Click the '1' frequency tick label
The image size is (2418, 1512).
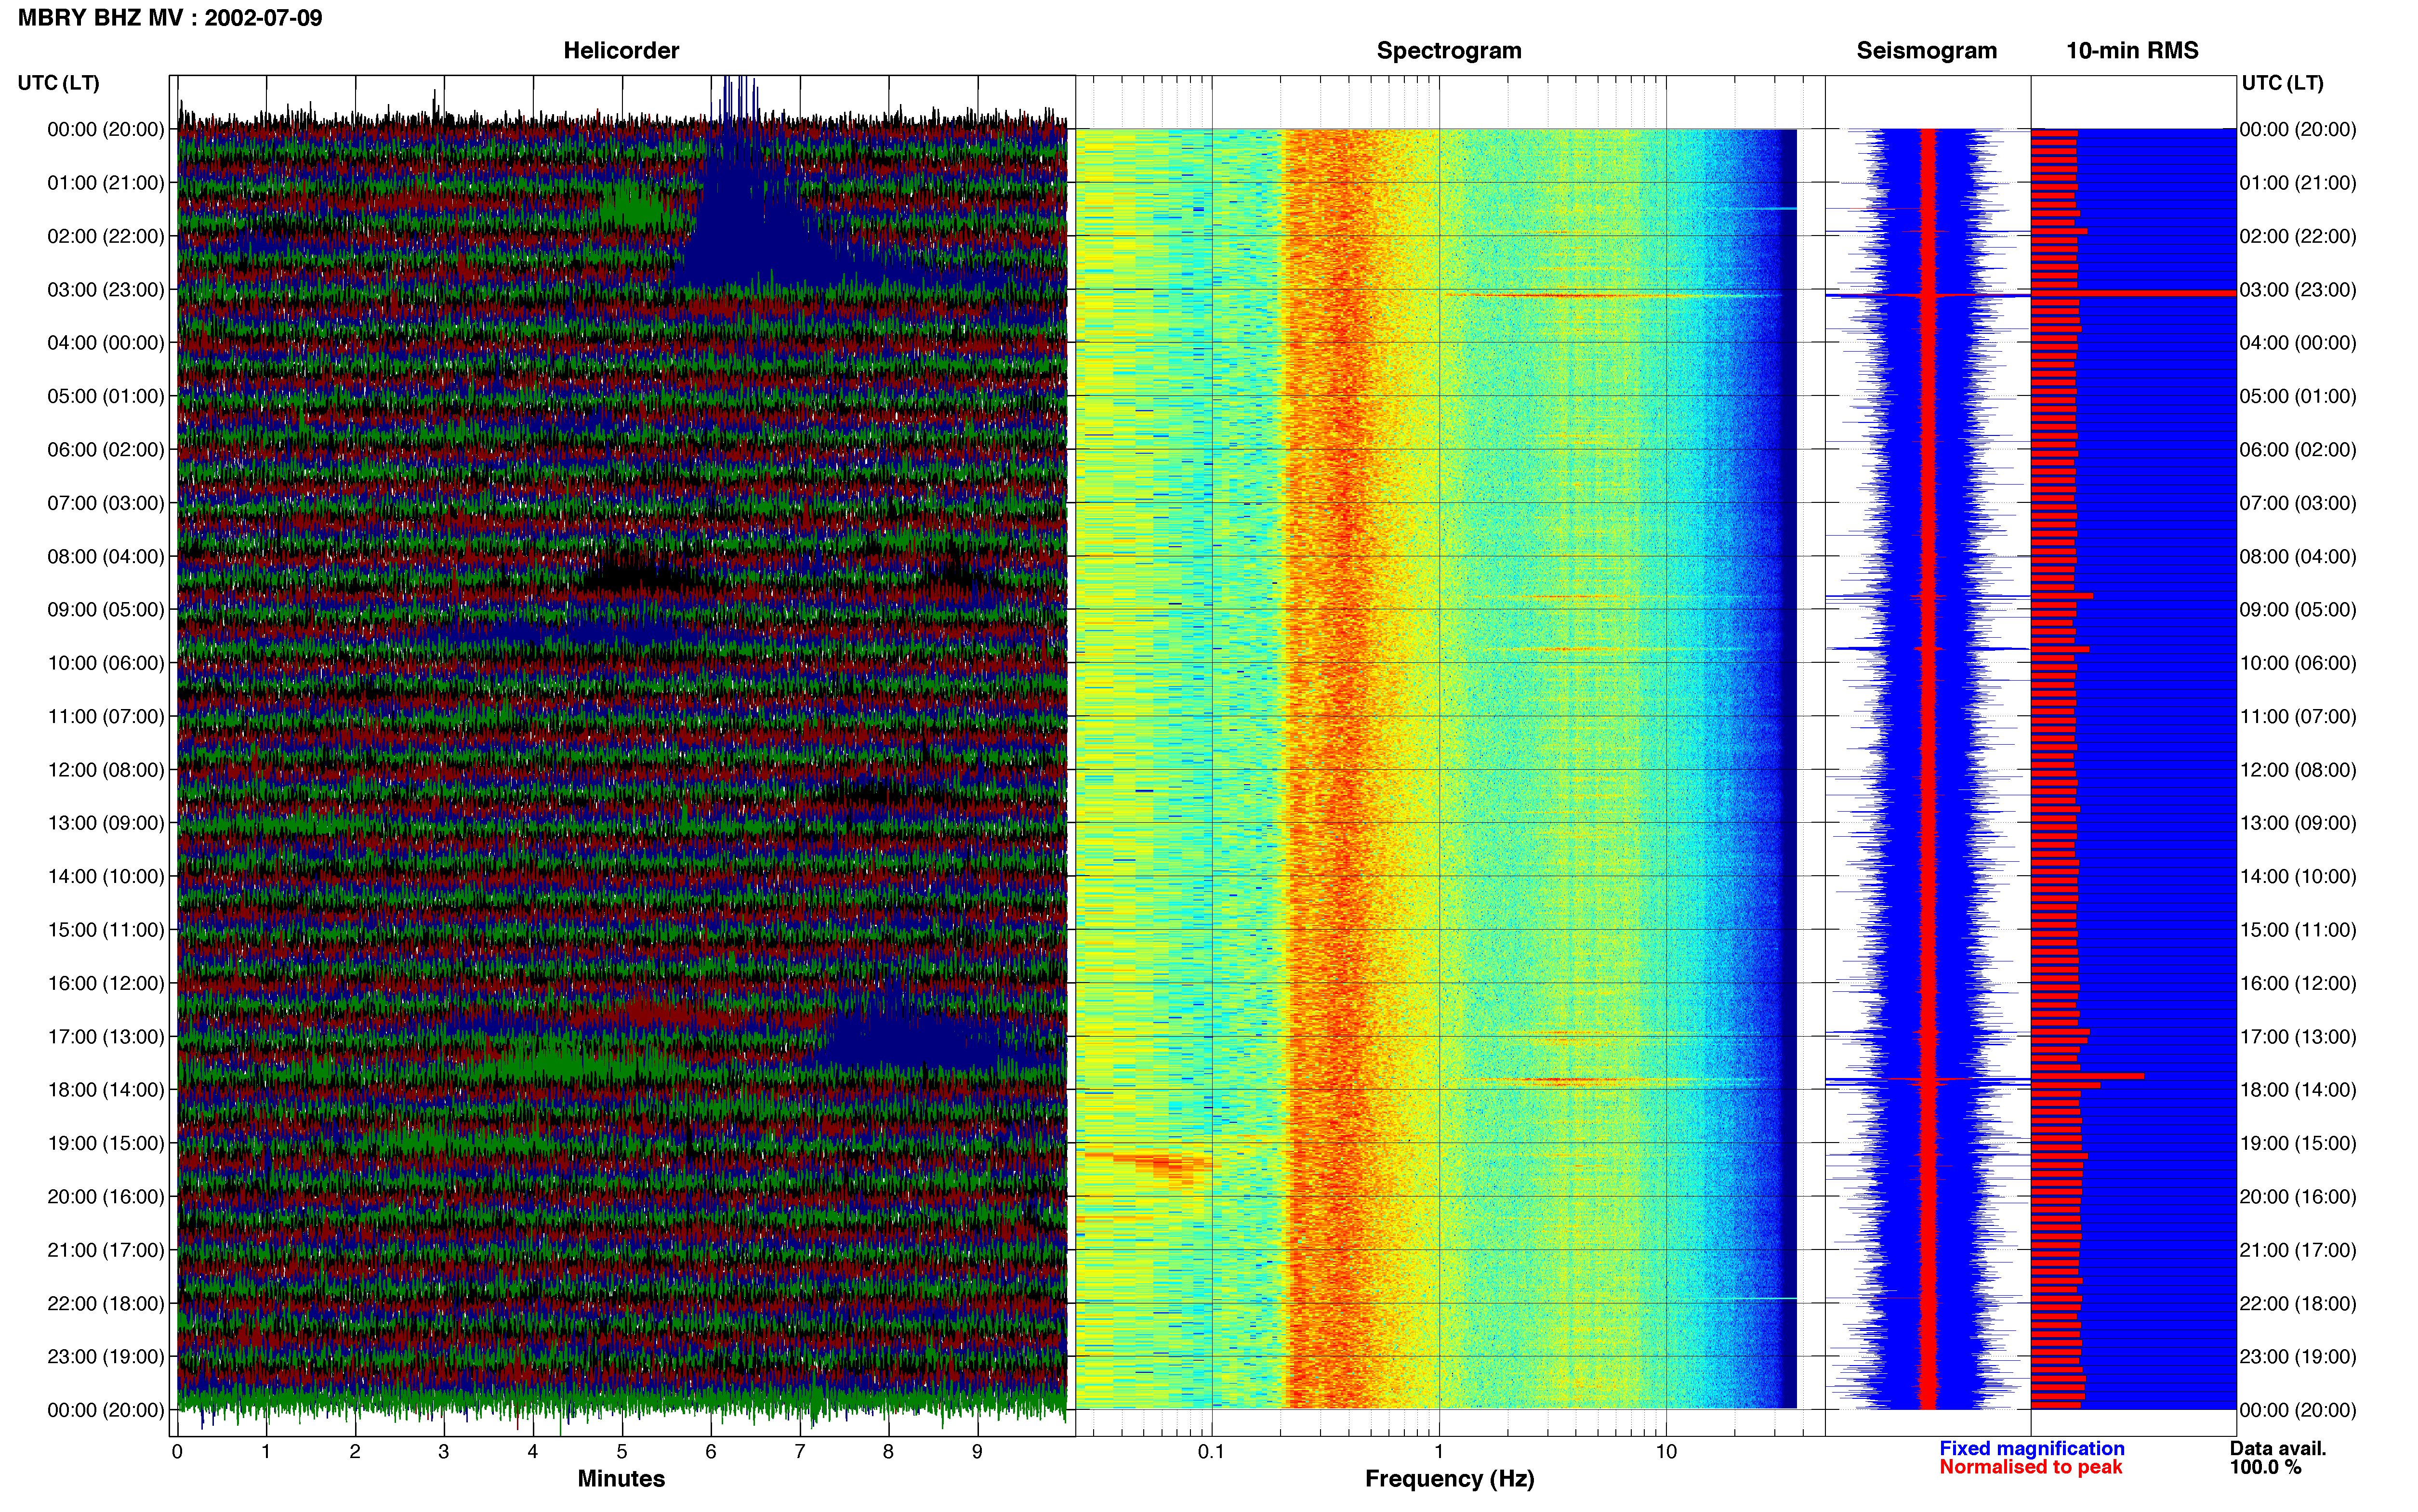tap(1439, 1452)
